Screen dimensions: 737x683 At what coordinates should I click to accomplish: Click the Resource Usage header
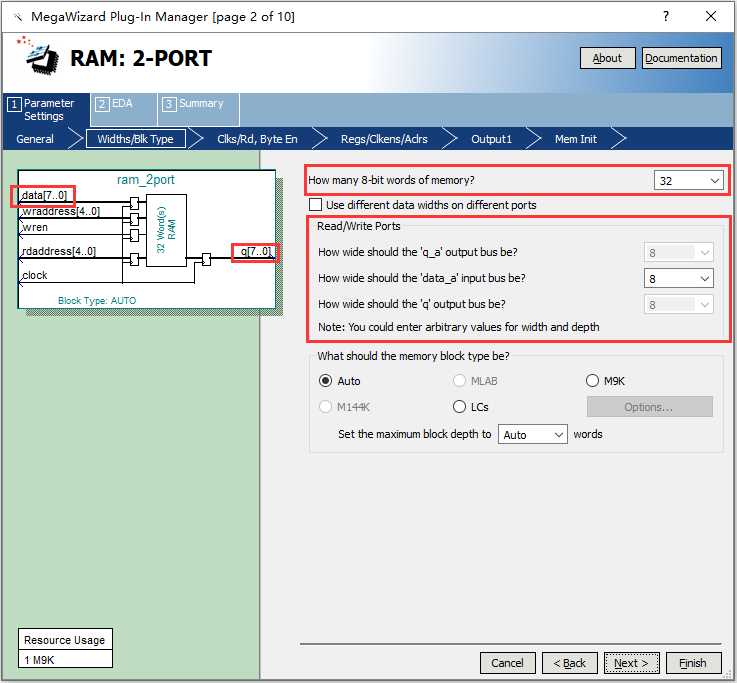coord(65,640)
